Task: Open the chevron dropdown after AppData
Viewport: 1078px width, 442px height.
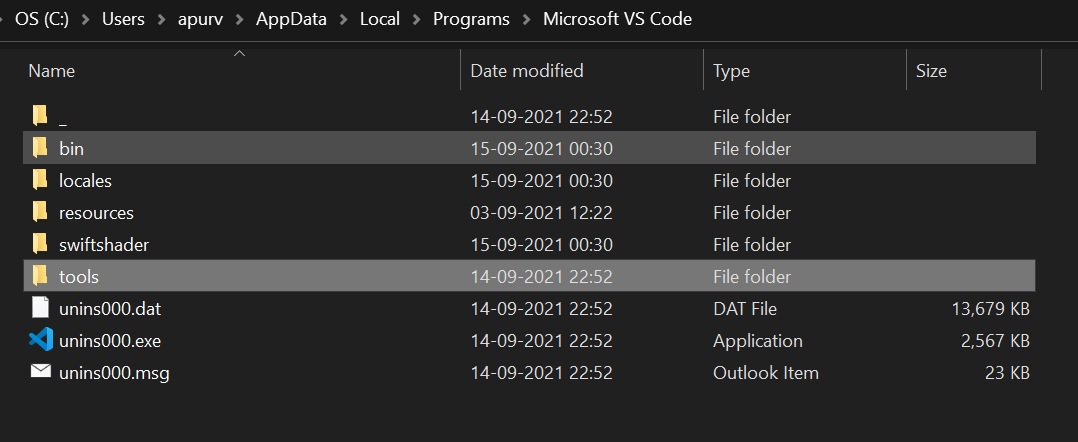Action: [343, 20]
